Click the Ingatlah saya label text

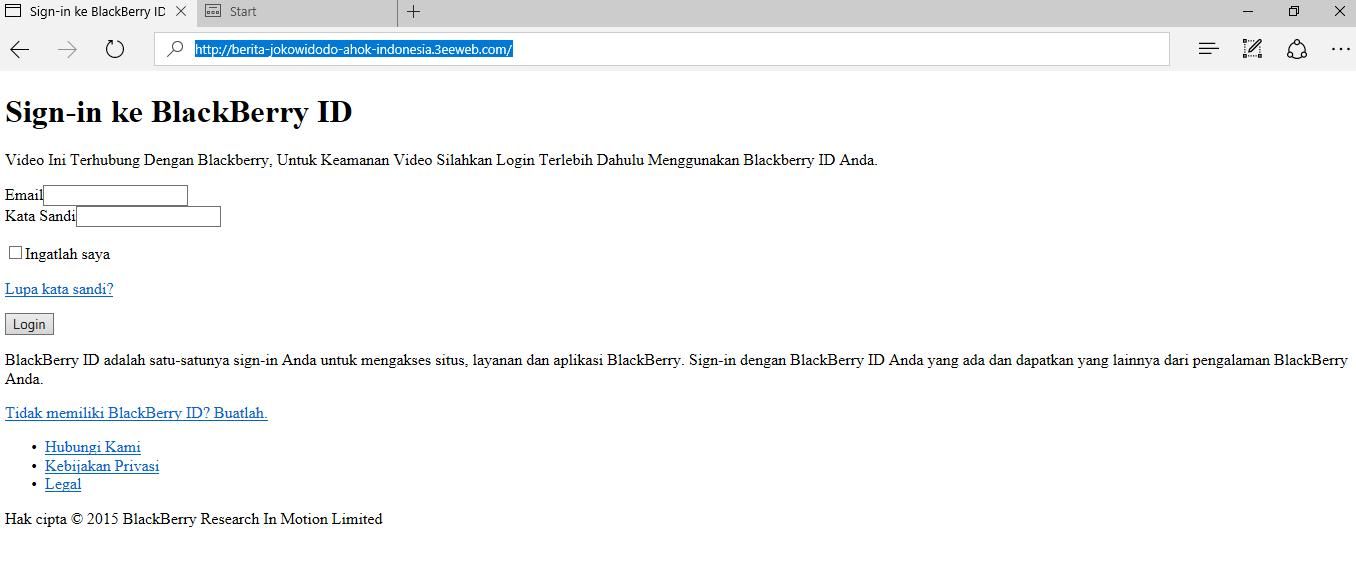click(x=67, y=254)
